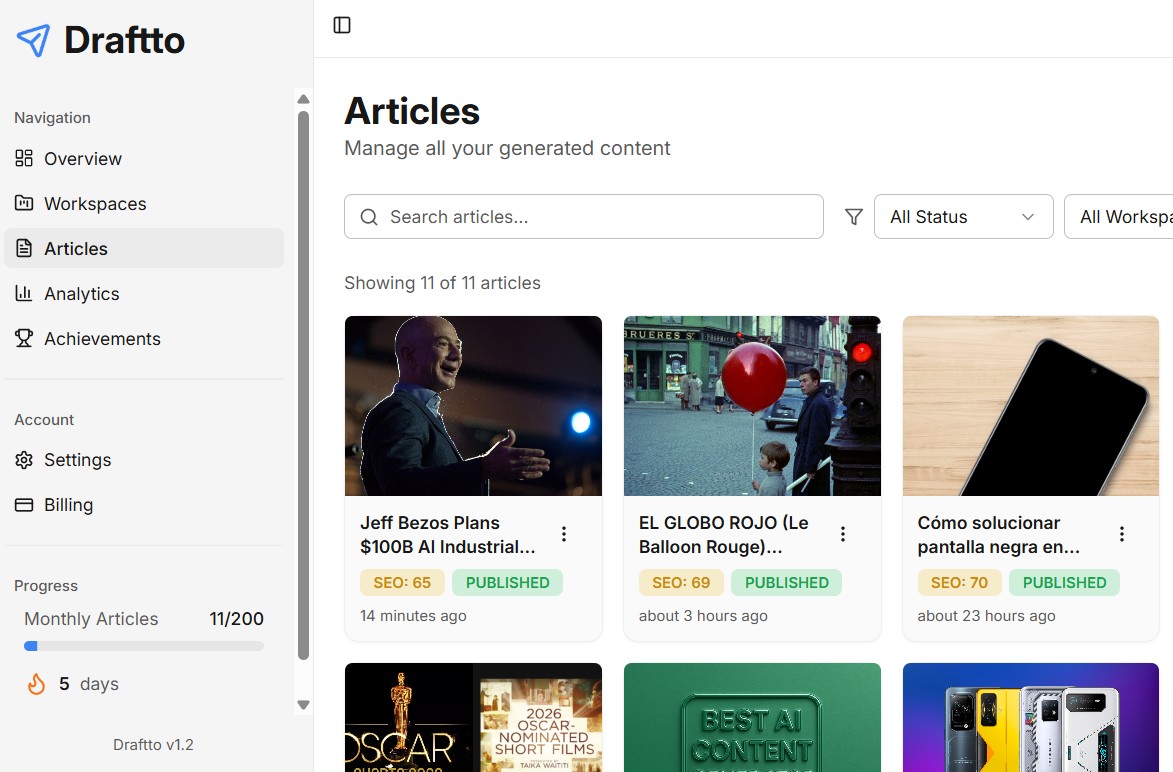Click the Search articles input field
The image size is (1173, 772).
(x=584, y=217)
